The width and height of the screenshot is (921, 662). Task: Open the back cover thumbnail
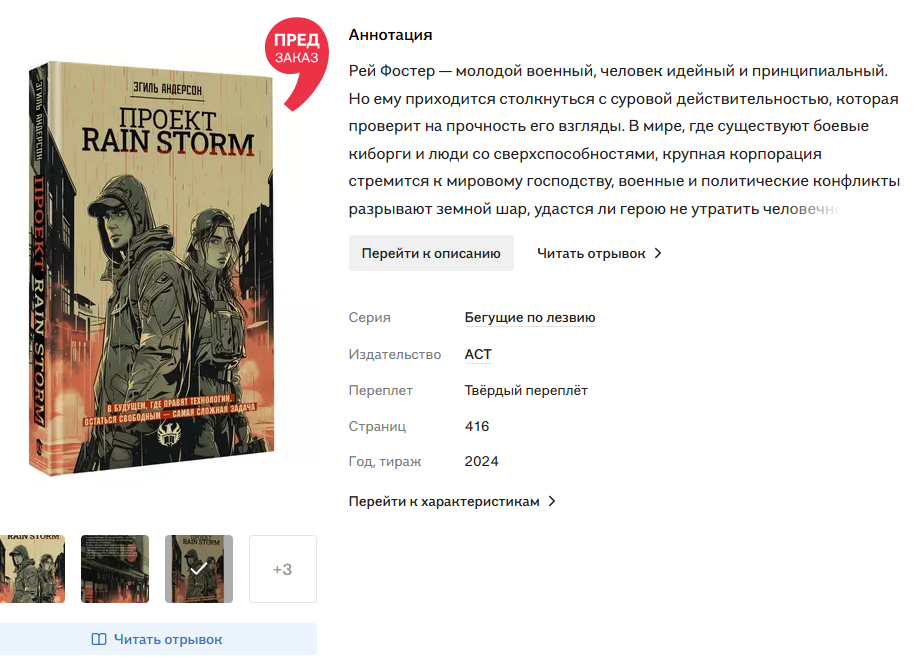pos(115,569)
